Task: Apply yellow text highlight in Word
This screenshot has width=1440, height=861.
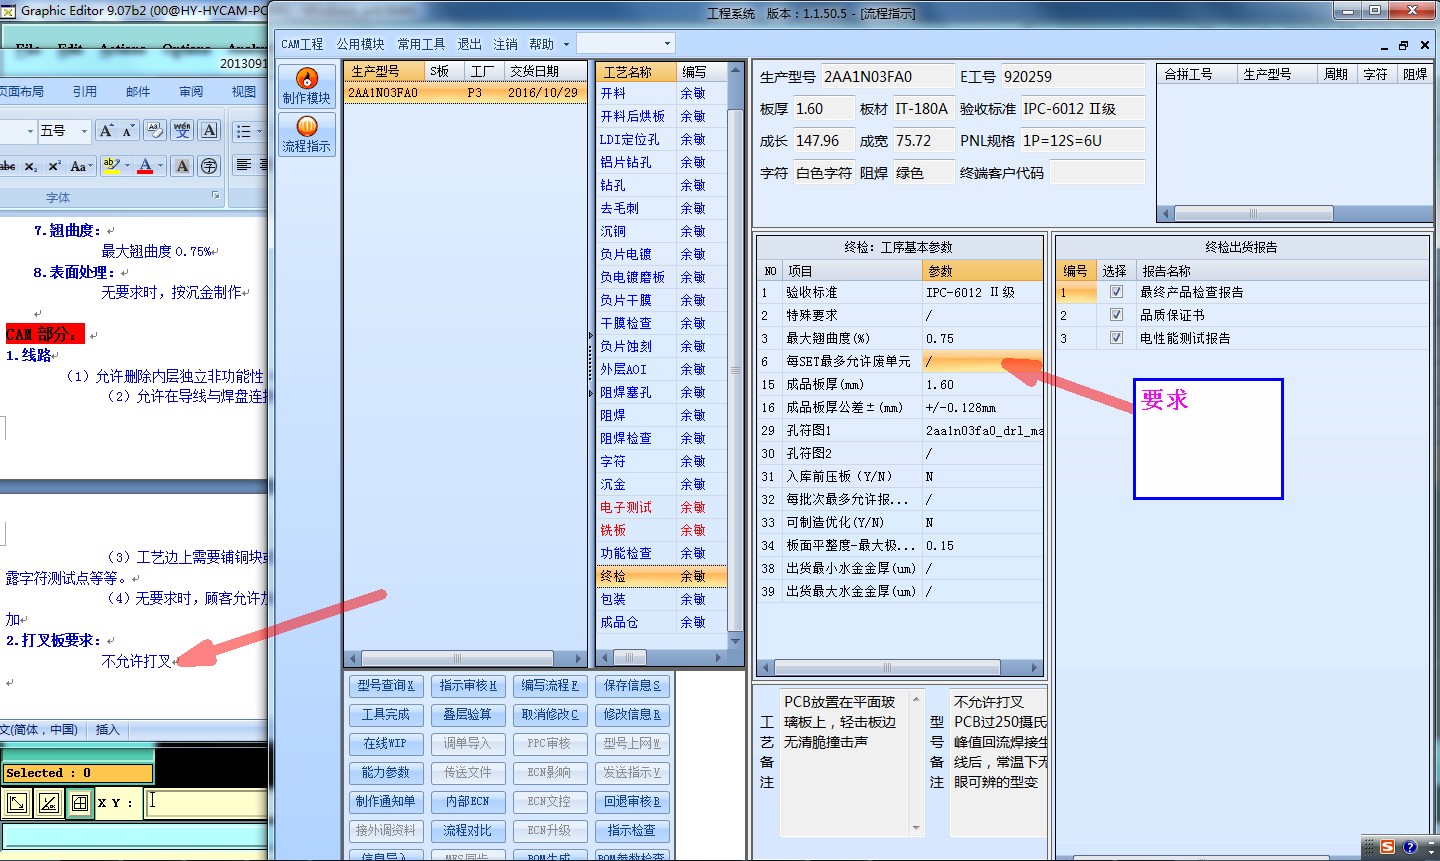Action: 110,166
